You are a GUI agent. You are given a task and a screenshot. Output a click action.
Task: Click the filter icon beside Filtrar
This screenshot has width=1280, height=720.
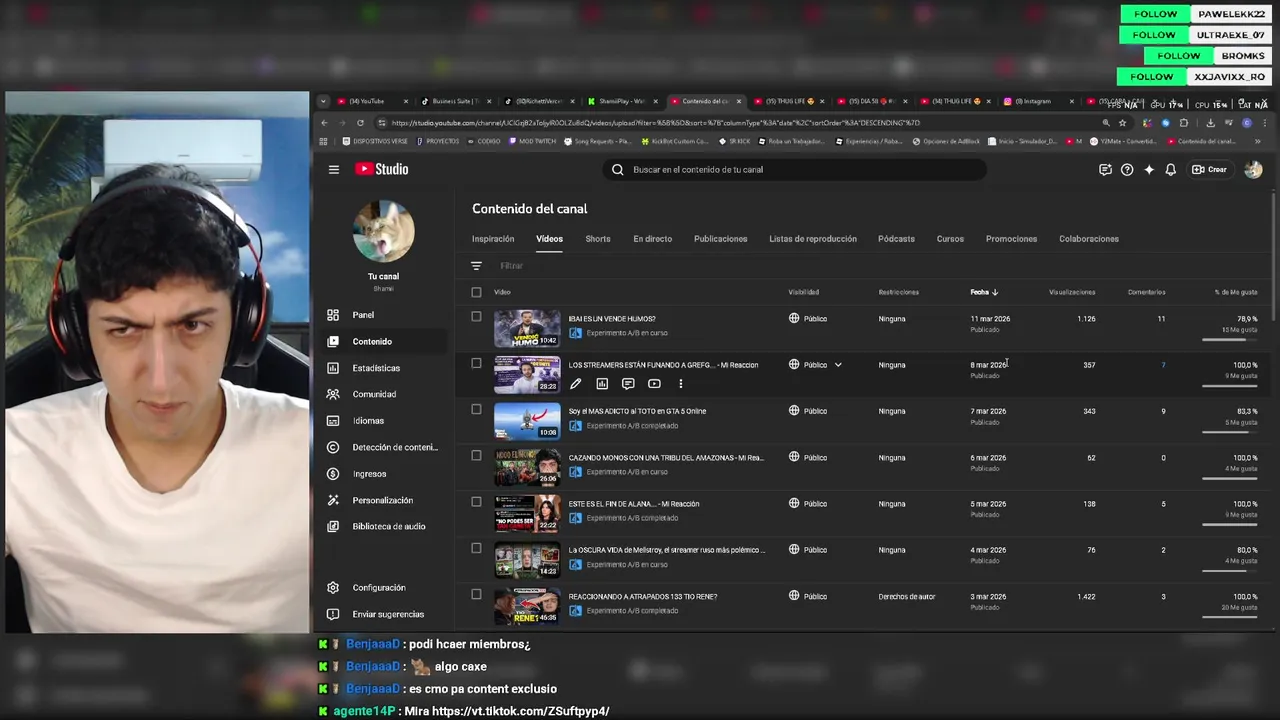[476, 266]
